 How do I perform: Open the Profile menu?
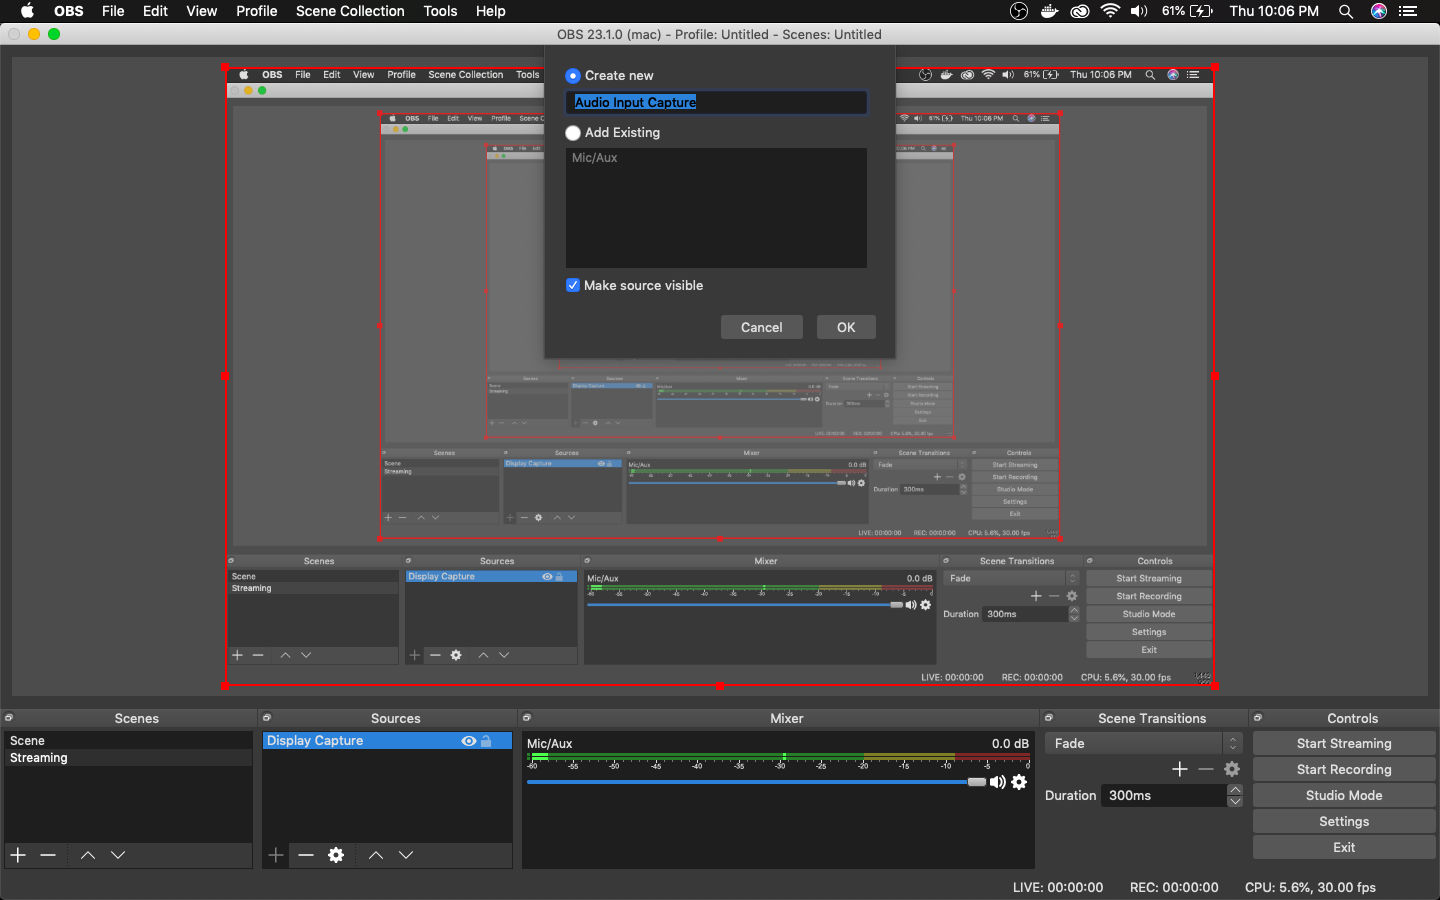pyautogui.click(x=257, y=11)
